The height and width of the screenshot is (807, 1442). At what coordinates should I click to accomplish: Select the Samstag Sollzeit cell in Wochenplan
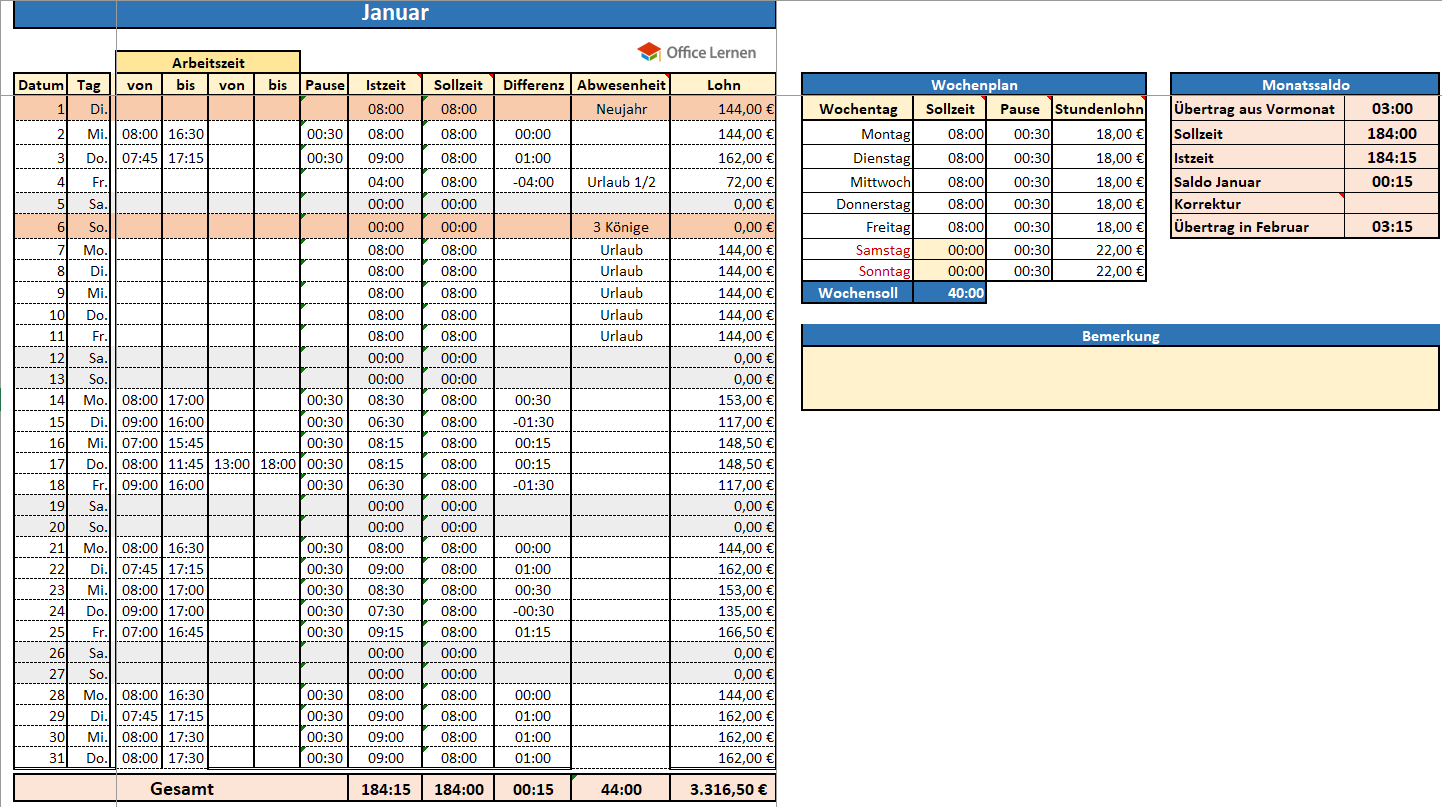pos(949,250)
